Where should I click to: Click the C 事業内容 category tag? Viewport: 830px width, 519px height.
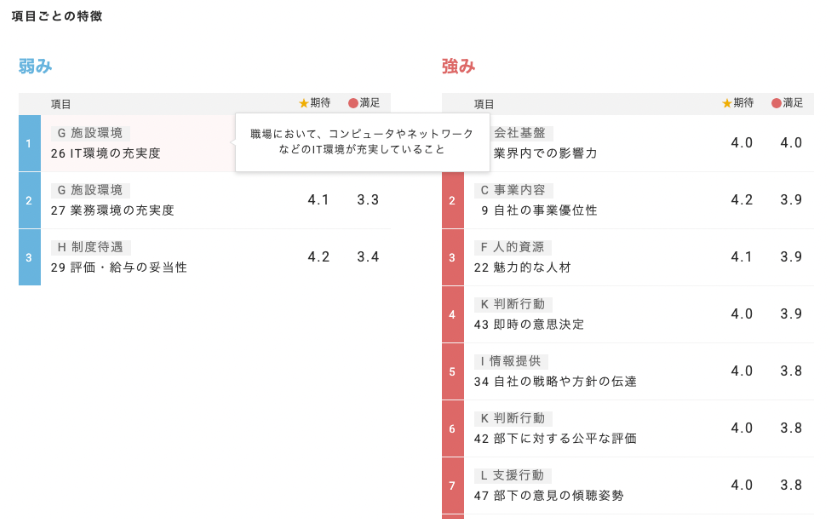click(513, 190)
